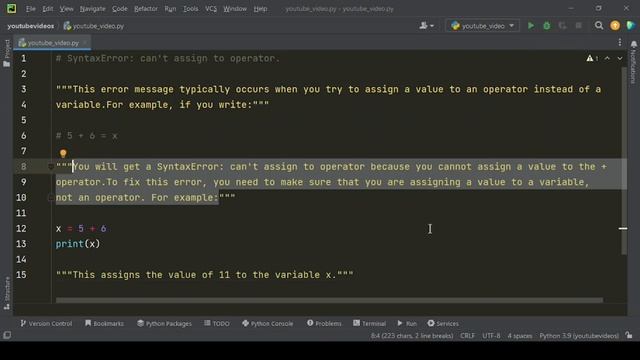
Task: Open the Run menu
Action: pyautogui.click(x=170, y=9)
